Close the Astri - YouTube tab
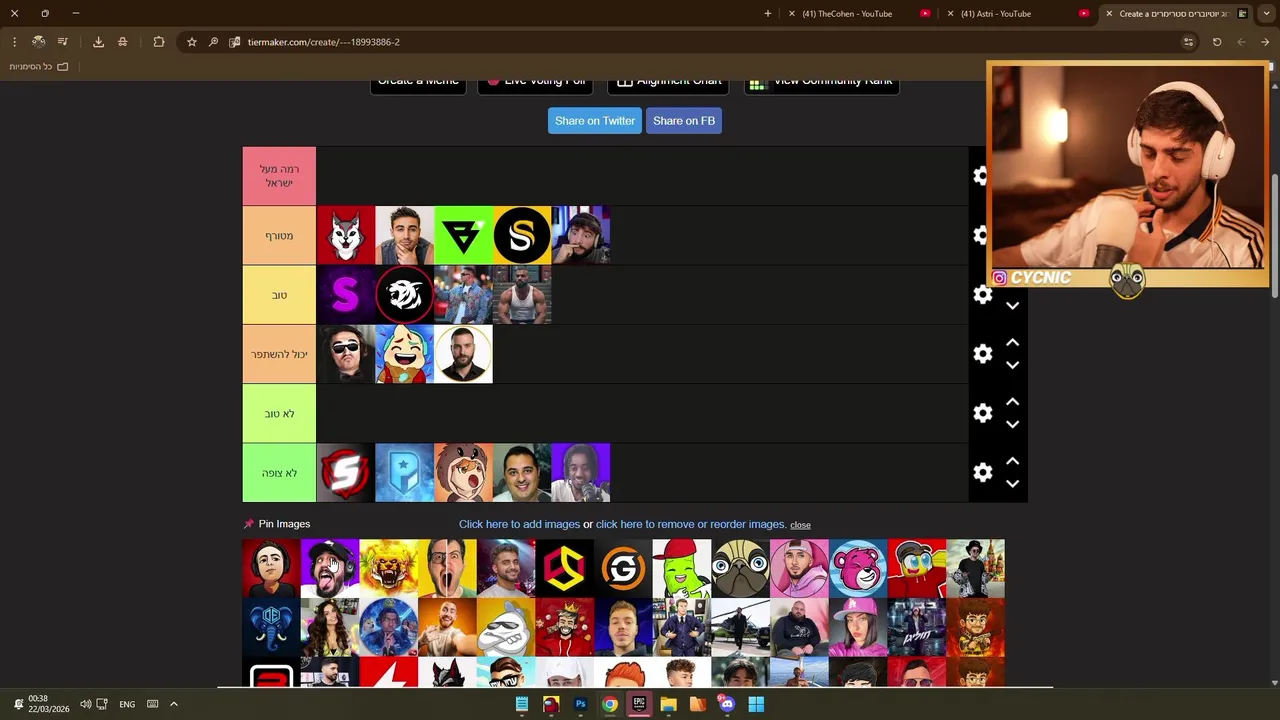The height and width of the screenshot is (720, 1280). [x=951, y=14]
